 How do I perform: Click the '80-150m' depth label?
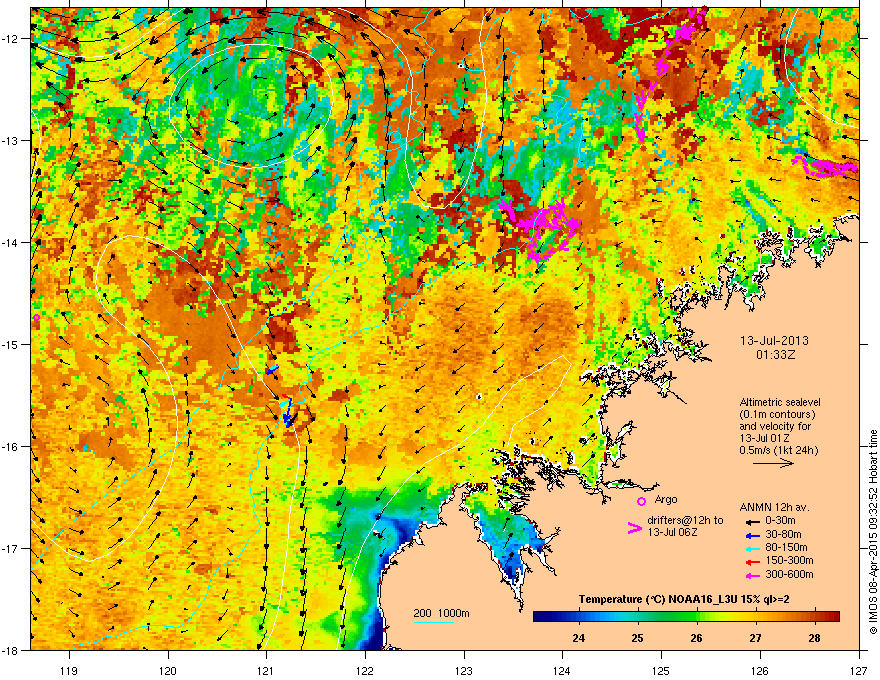[786, 548]
